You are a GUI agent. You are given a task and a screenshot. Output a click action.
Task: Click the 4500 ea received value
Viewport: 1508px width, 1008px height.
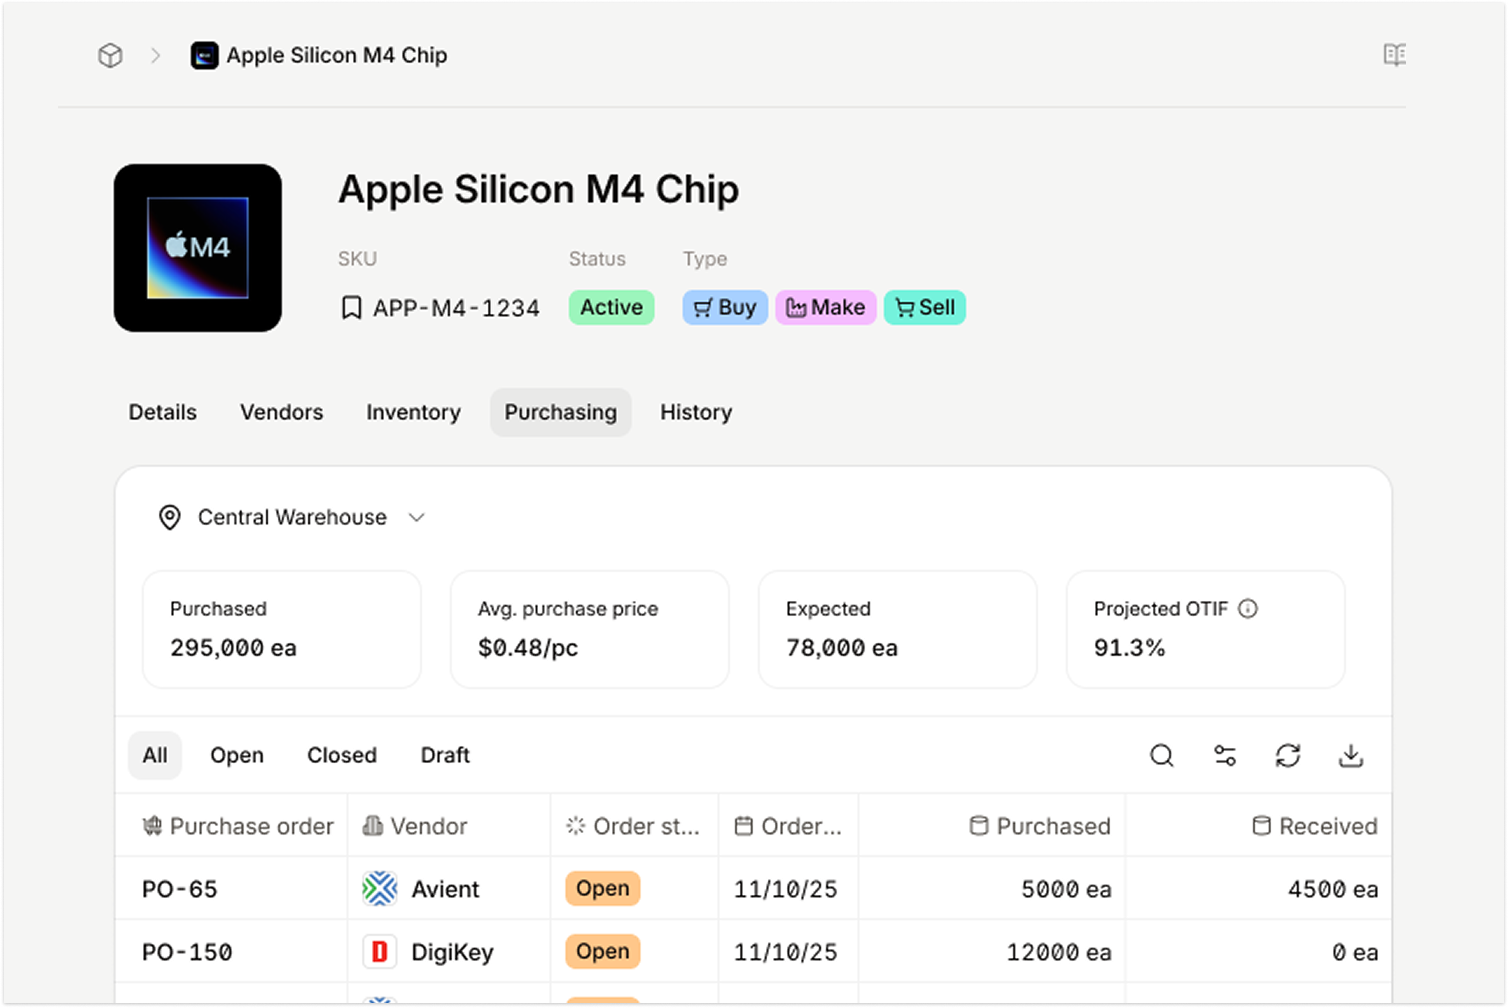[x=1333, y=889]
